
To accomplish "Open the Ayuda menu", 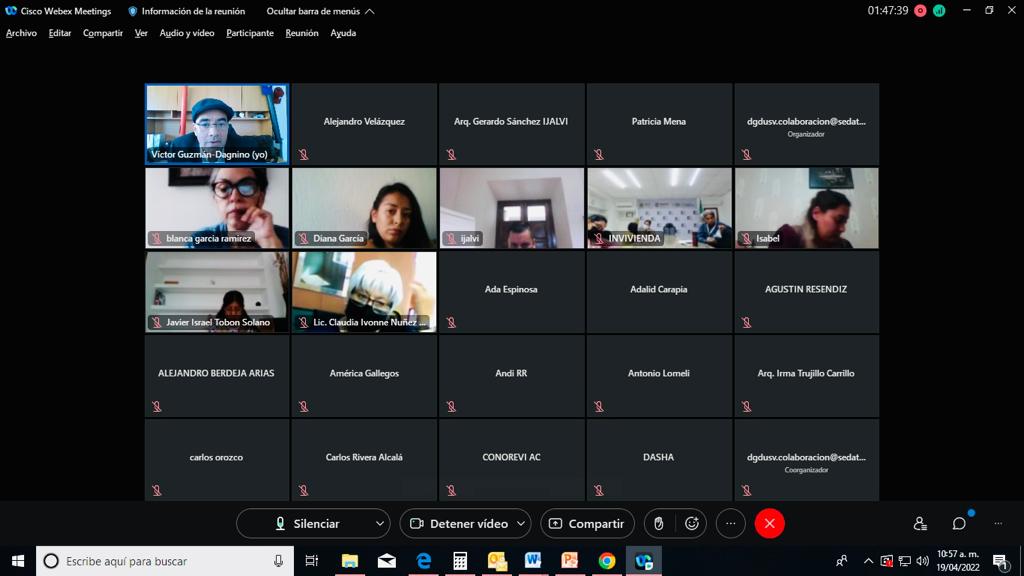I will [343, 33].
